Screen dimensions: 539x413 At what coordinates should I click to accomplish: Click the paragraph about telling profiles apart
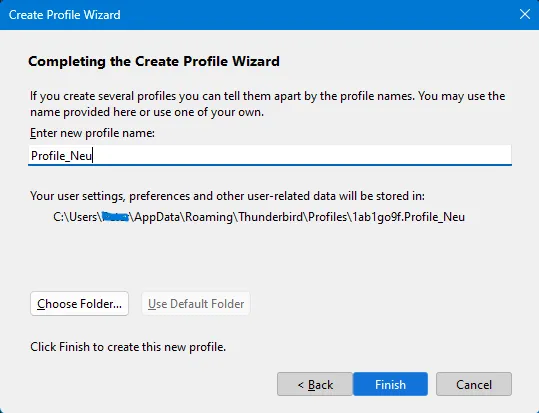[x=267, y=104]
